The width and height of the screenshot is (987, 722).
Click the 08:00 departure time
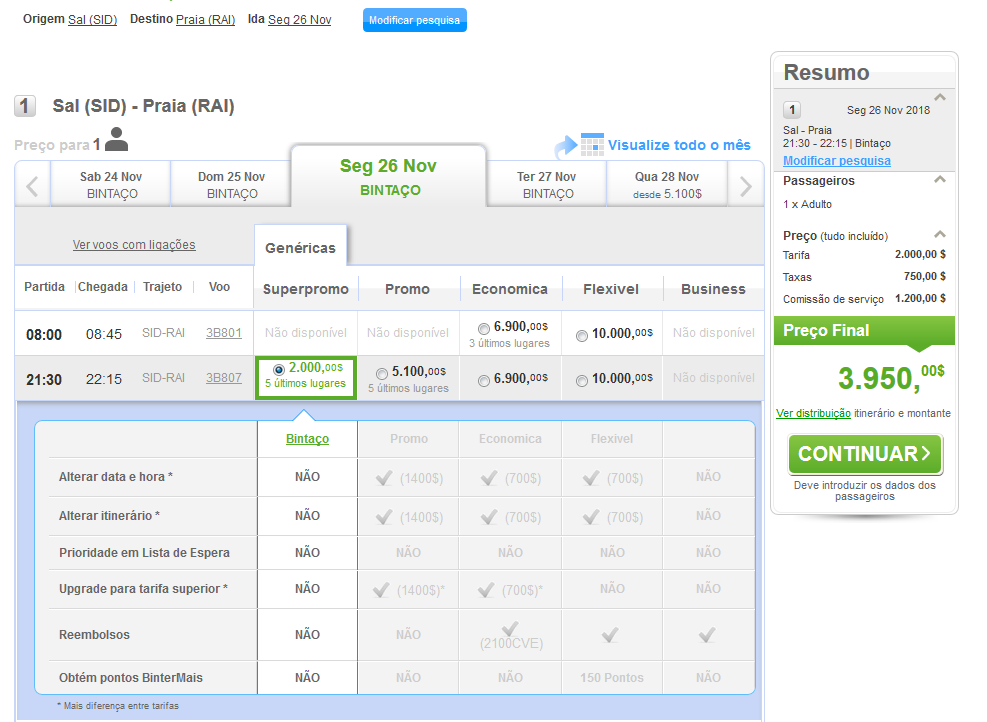43,334
